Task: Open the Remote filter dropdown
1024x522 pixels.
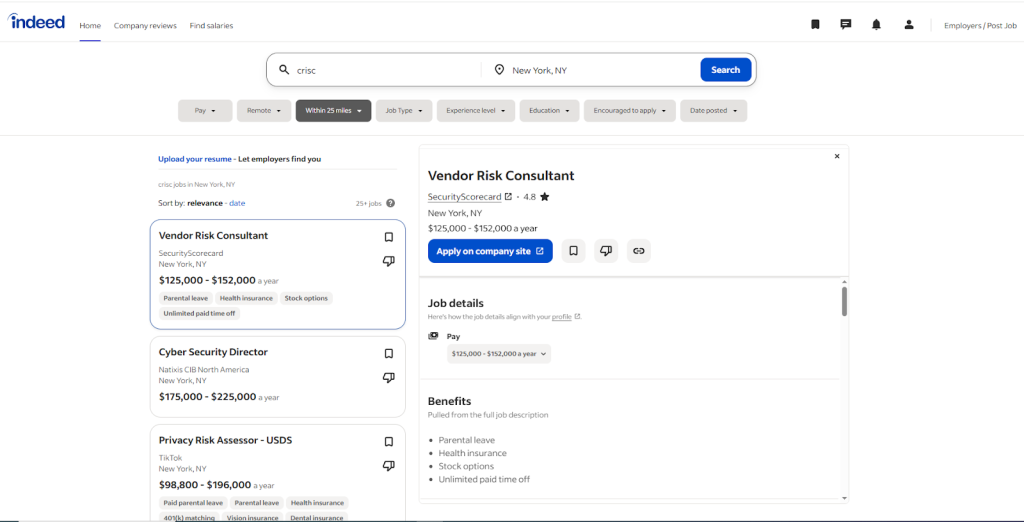Action: 264,110
